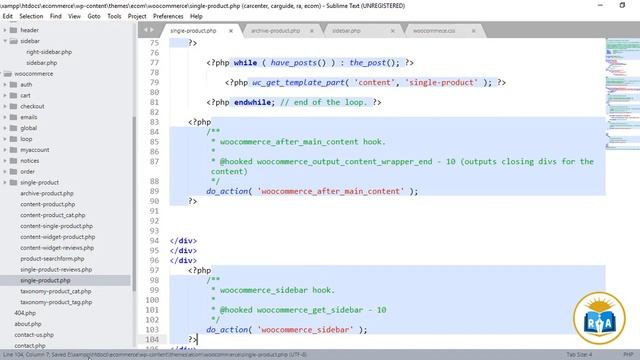Expand the loop folder
Screen dimensions: 640x360
[5, 139]
